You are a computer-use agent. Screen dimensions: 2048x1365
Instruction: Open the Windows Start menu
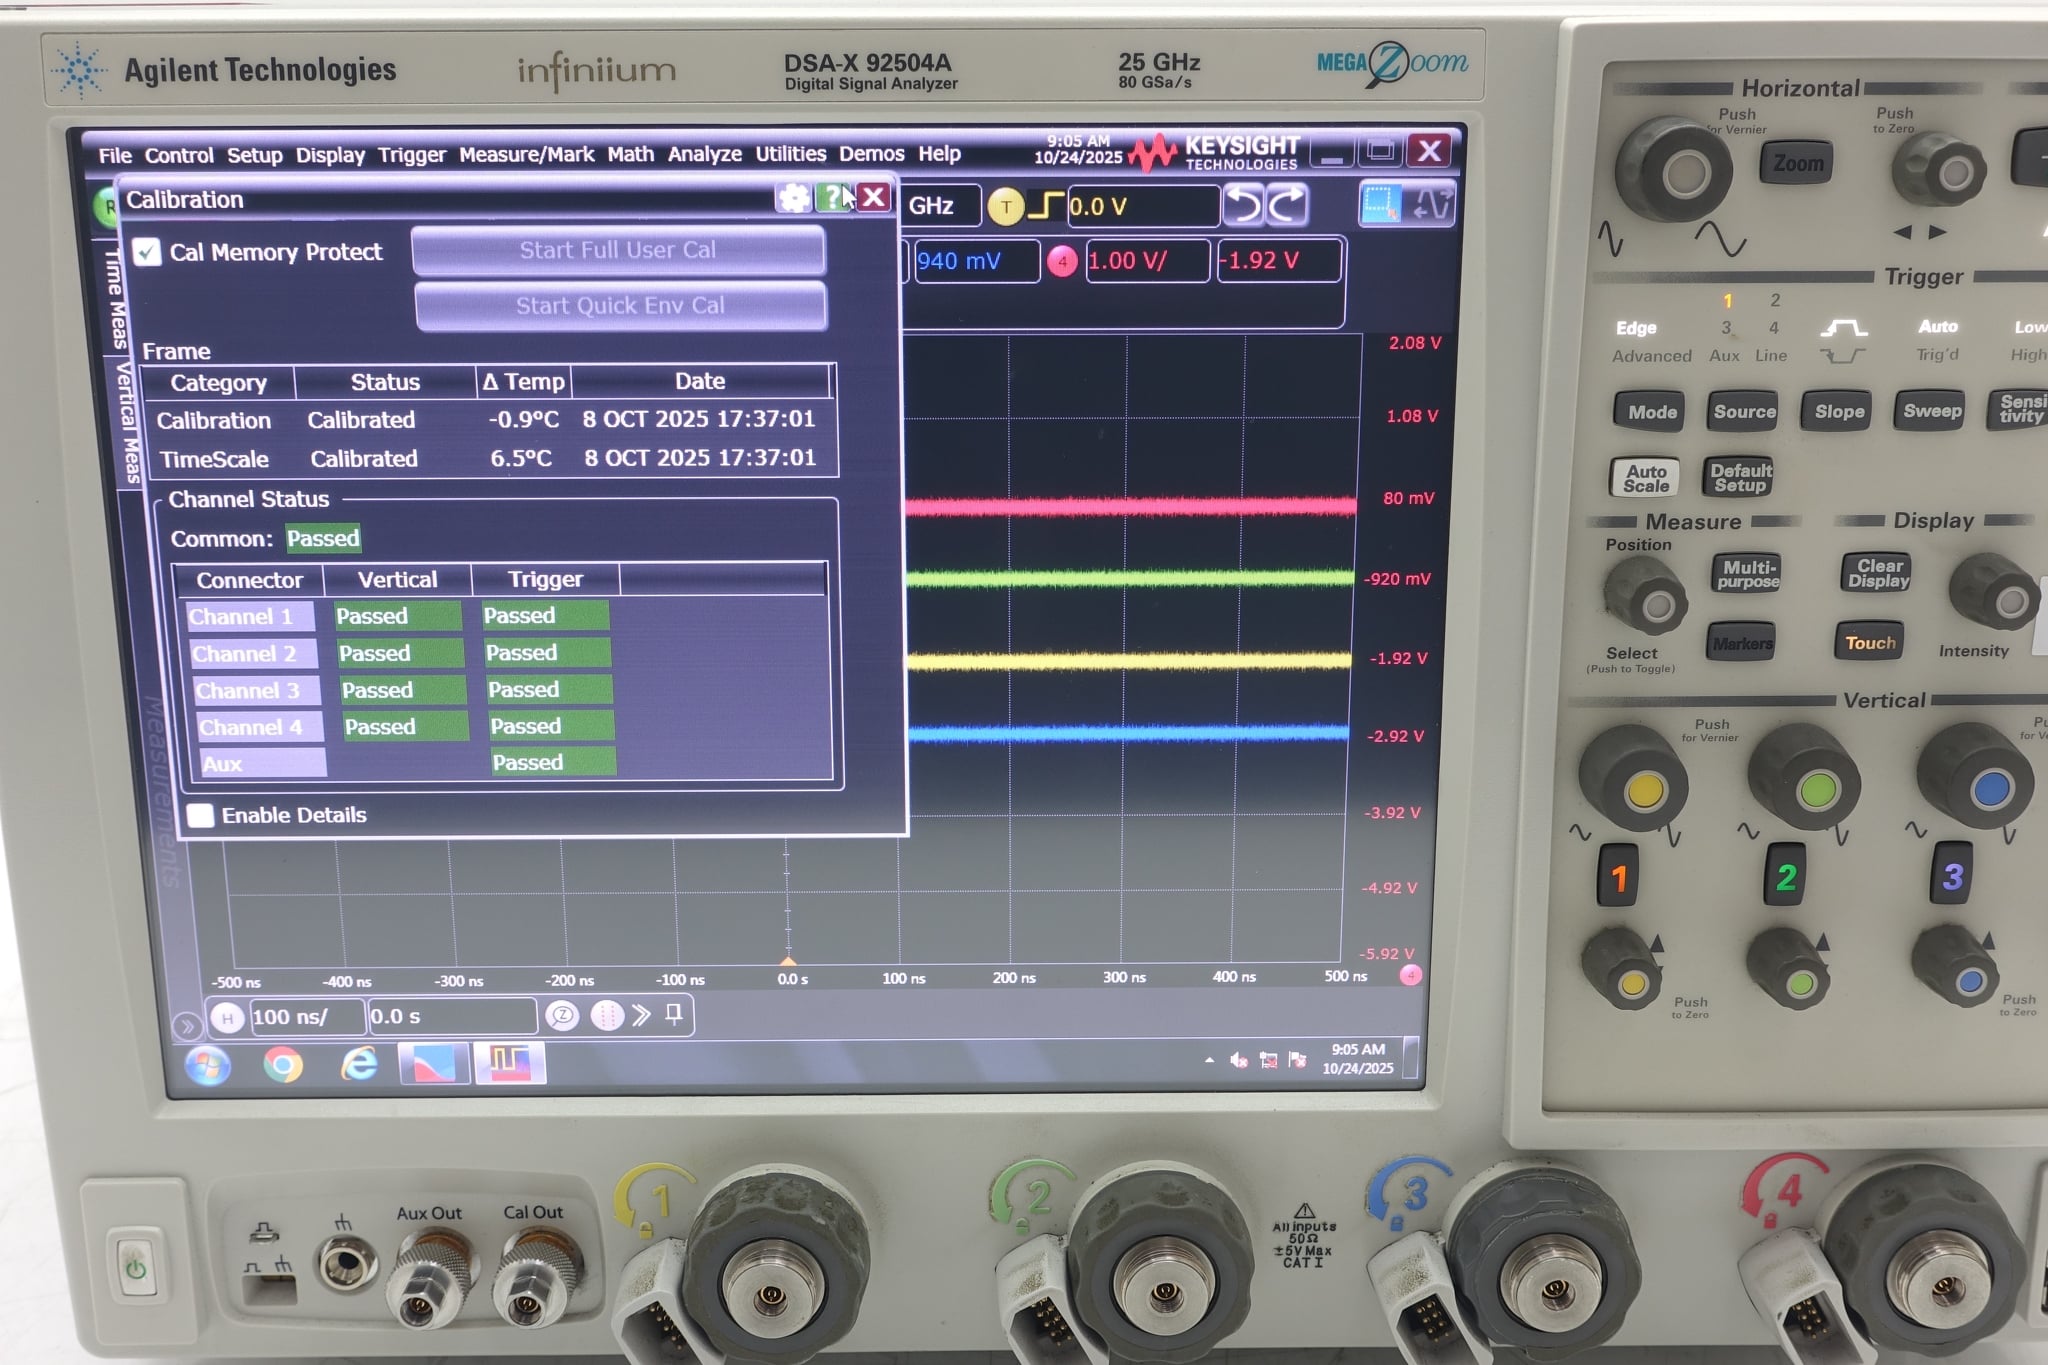tap(208, 1066)
